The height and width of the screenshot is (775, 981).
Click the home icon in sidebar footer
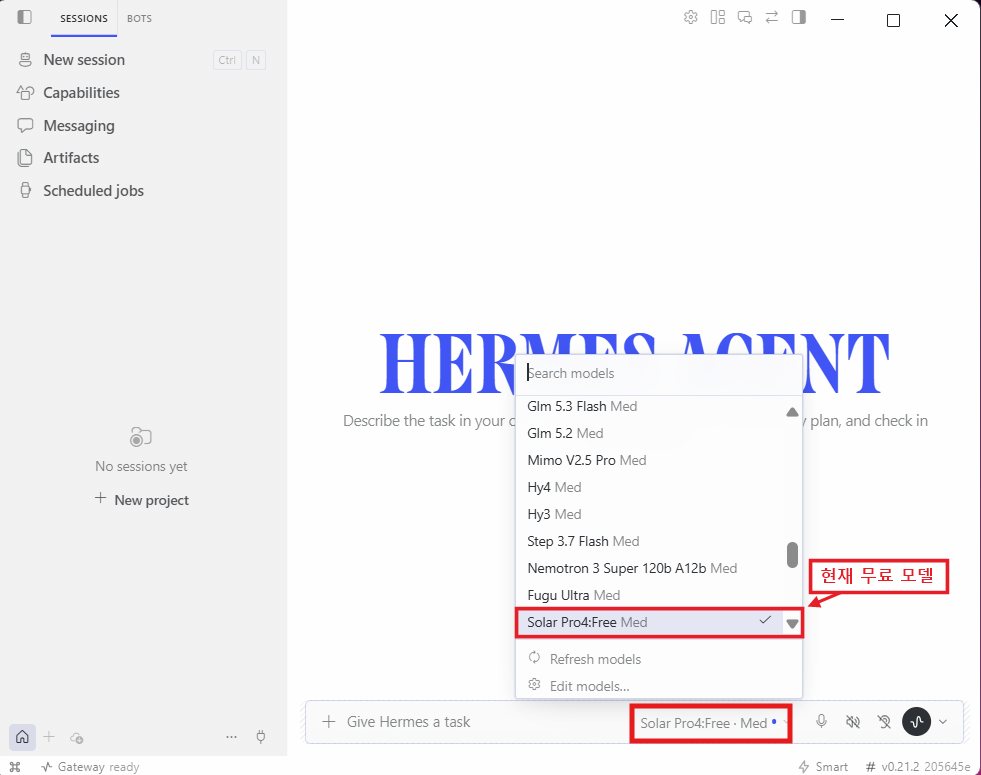point(22,737)
